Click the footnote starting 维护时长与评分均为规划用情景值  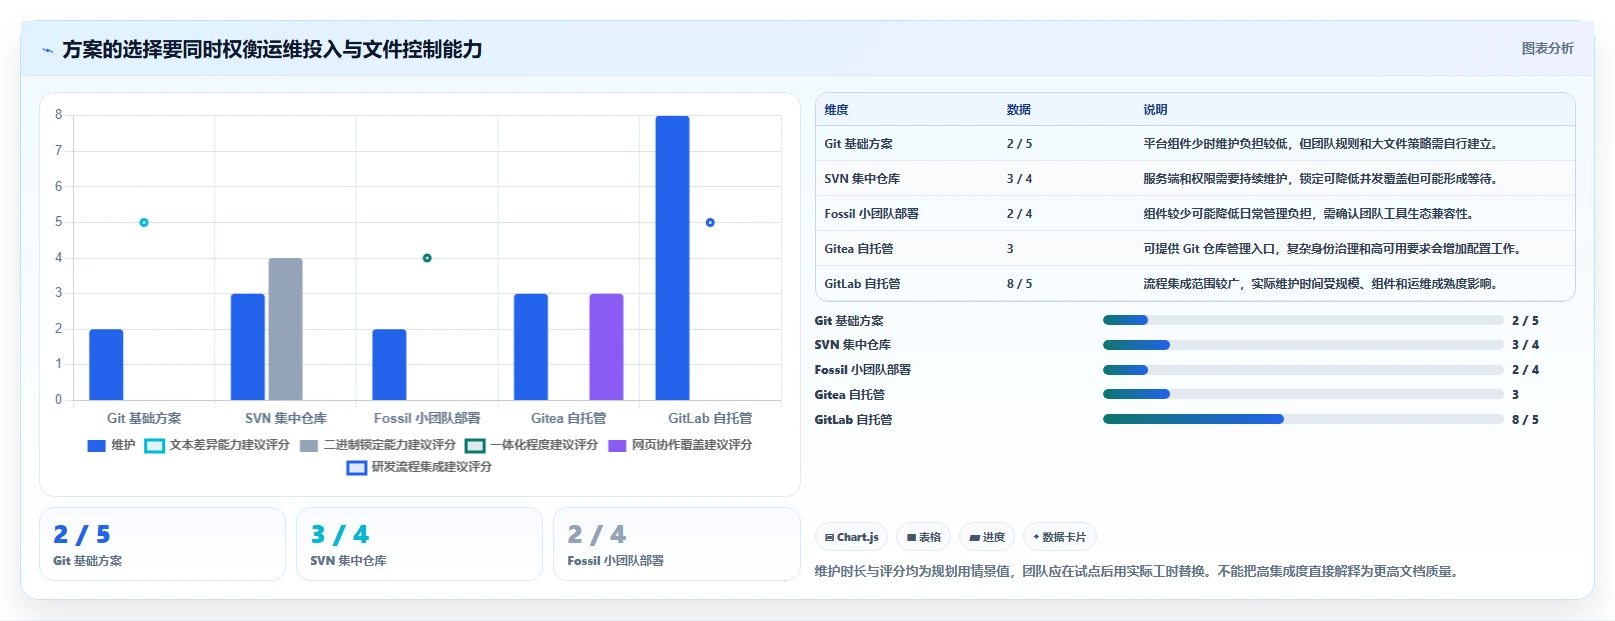[x=1139, y=572]
